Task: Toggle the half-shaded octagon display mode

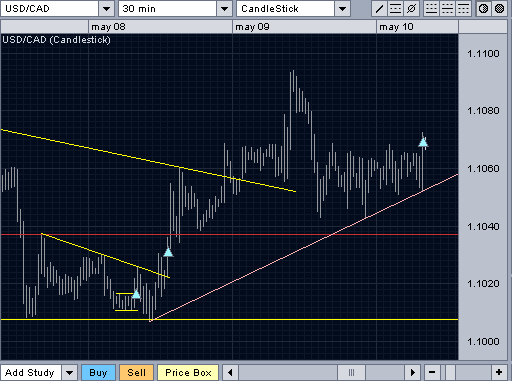Action: 483,8
